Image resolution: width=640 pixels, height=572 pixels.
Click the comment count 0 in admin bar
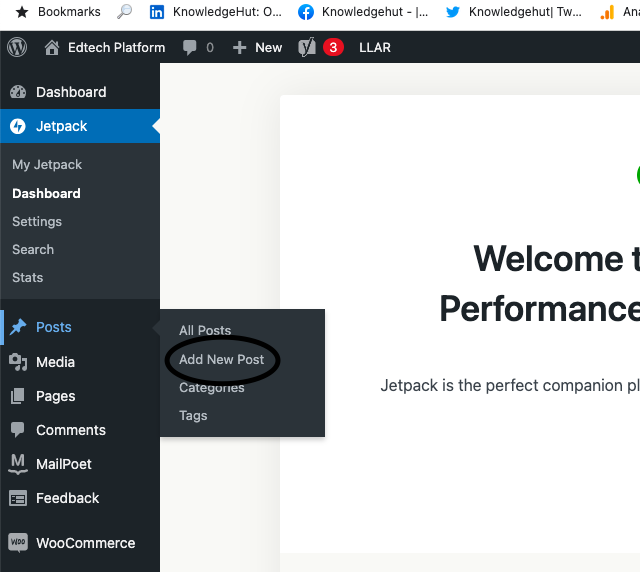coord(210,48)
